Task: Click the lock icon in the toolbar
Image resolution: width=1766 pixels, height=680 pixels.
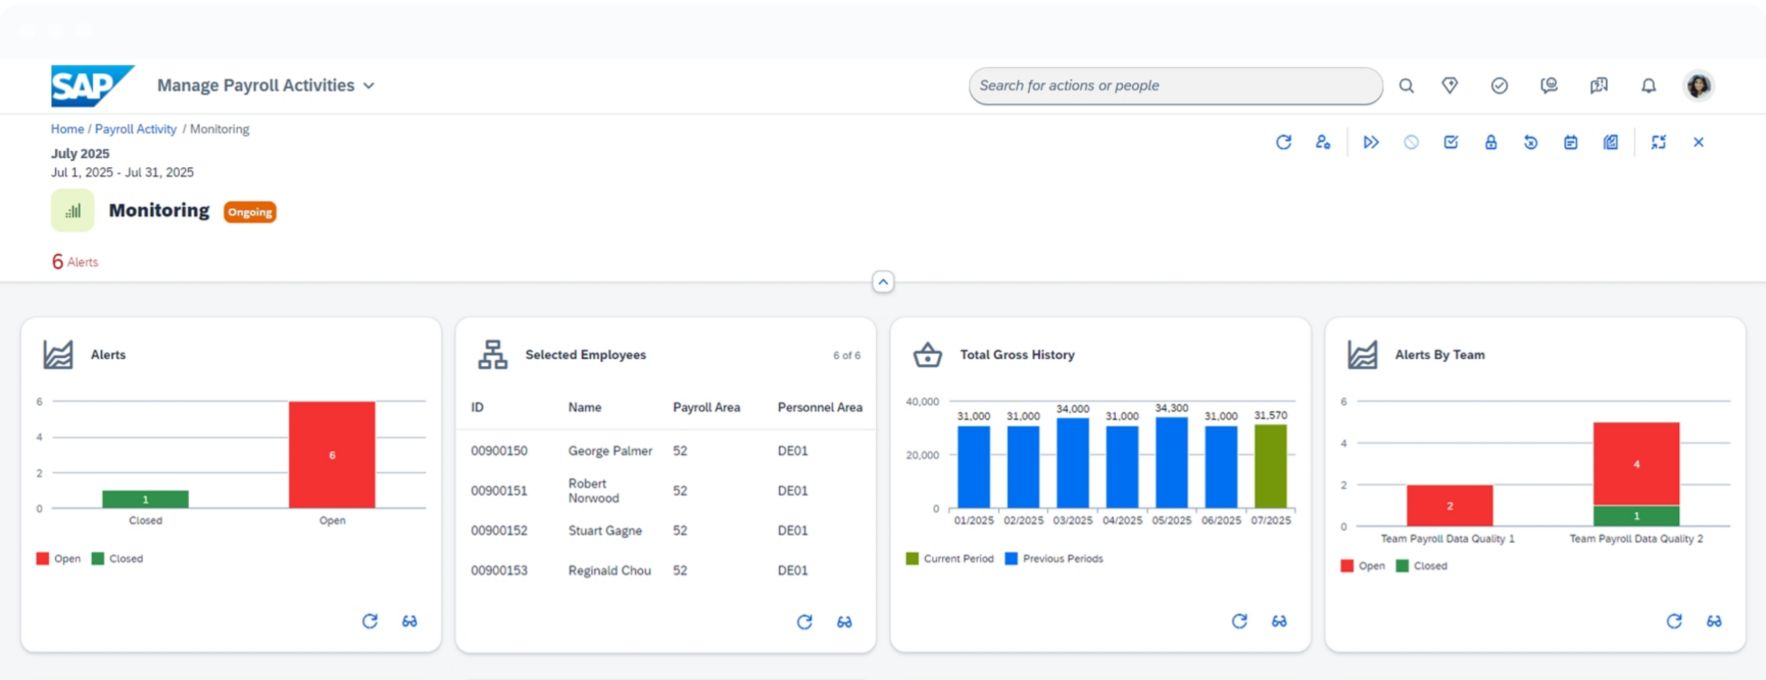Action: coord(1490,142)
